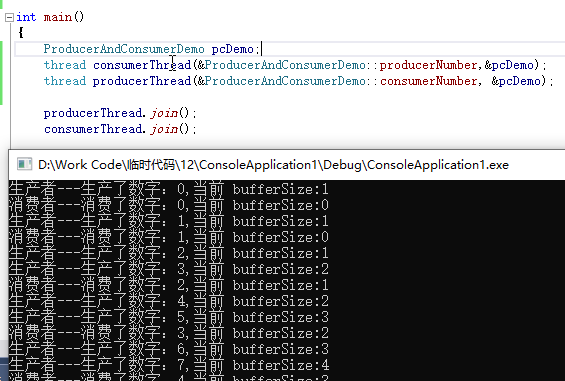This screenshot has width=565, height=381.
Task: Collapse the int main() code block
Action: click(9, 17)
